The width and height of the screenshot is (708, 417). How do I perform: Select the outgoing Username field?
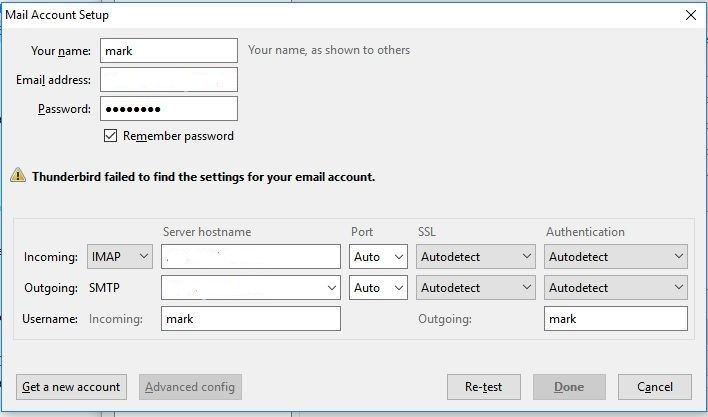pyautogui.click(x=616, y=319)
